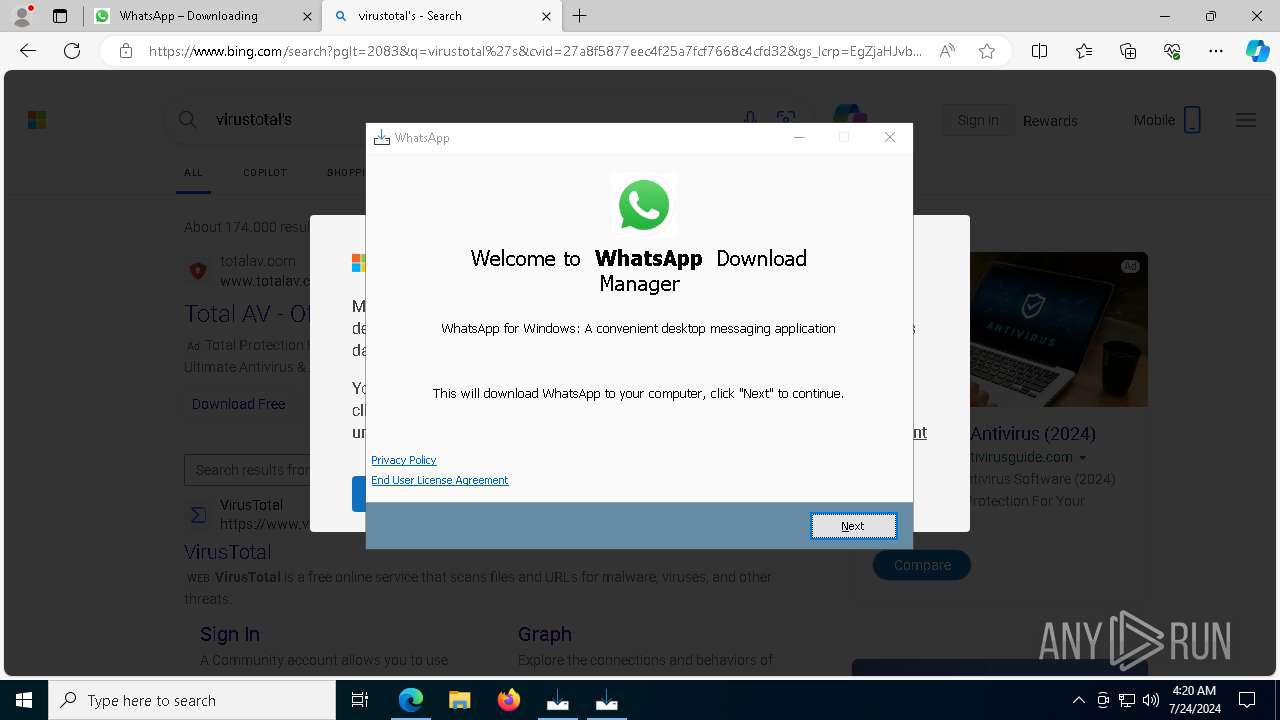Click the taskbar search box
Image resolution: width=1280 pixels, height=720 pixels.
coord(192,700)
